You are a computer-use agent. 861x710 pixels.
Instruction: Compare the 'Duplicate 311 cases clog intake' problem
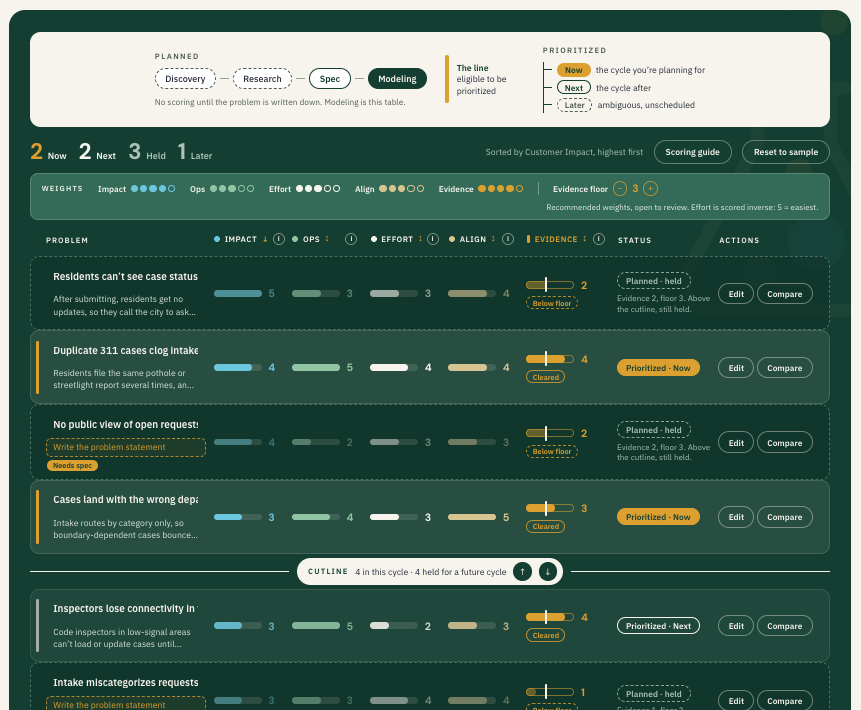[785, 368]
